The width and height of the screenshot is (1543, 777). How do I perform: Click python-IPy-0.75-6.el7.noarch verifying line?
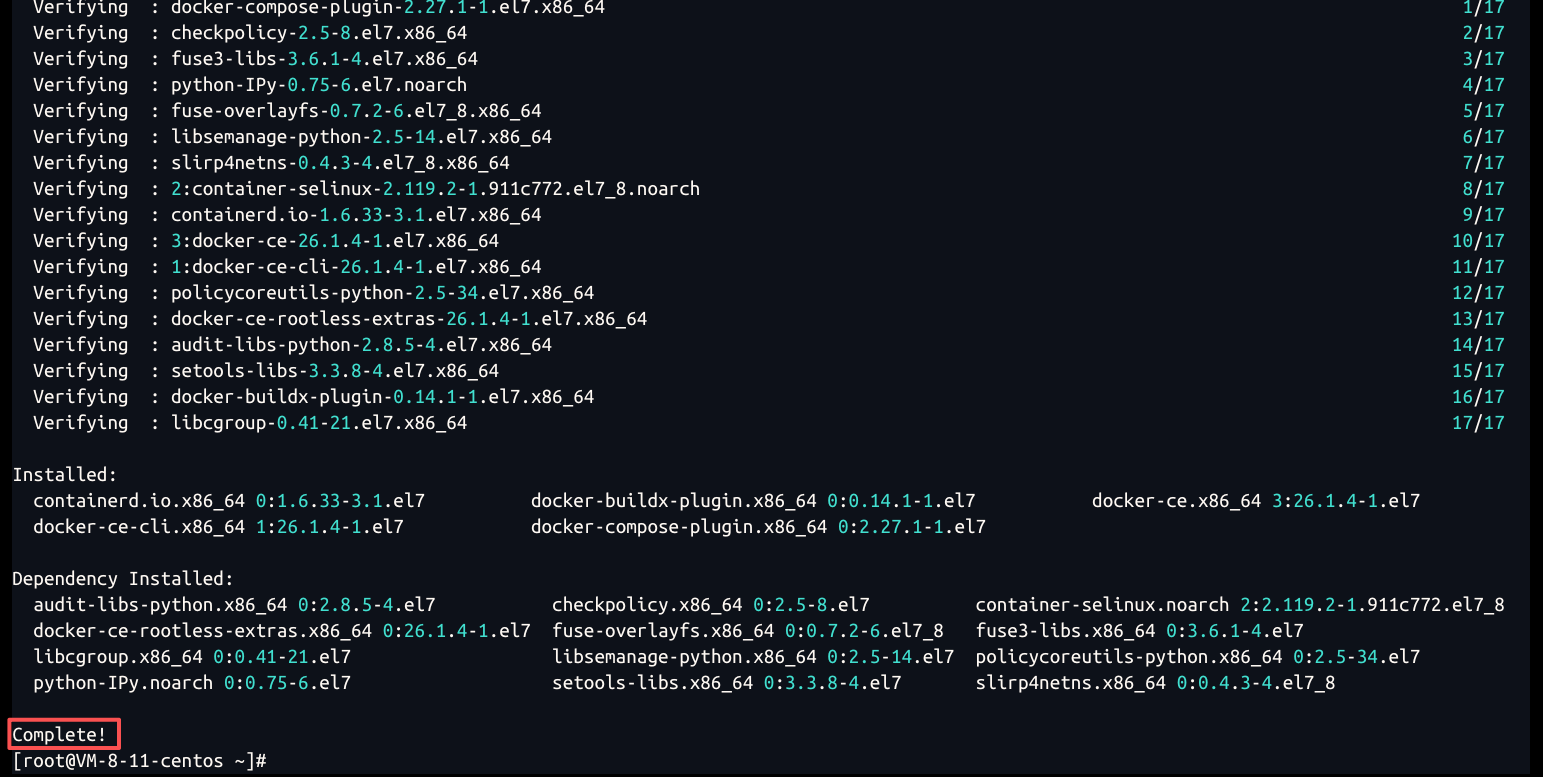click(768, 84)
